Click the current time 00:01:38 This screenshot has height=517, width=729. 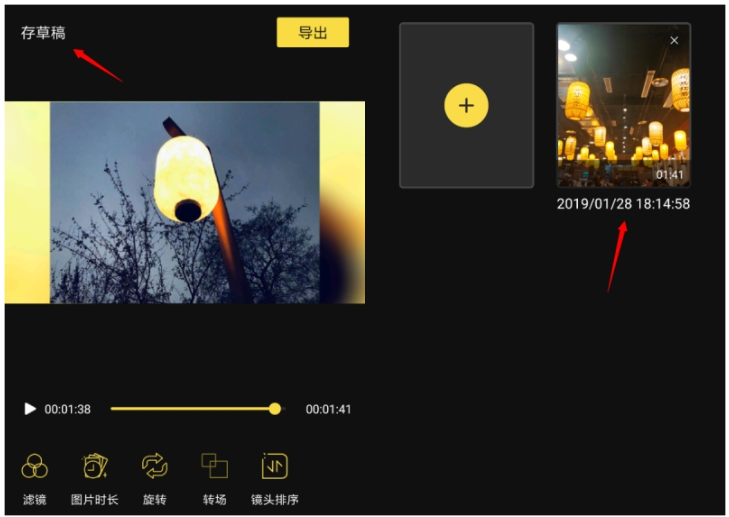pos(67,409)
